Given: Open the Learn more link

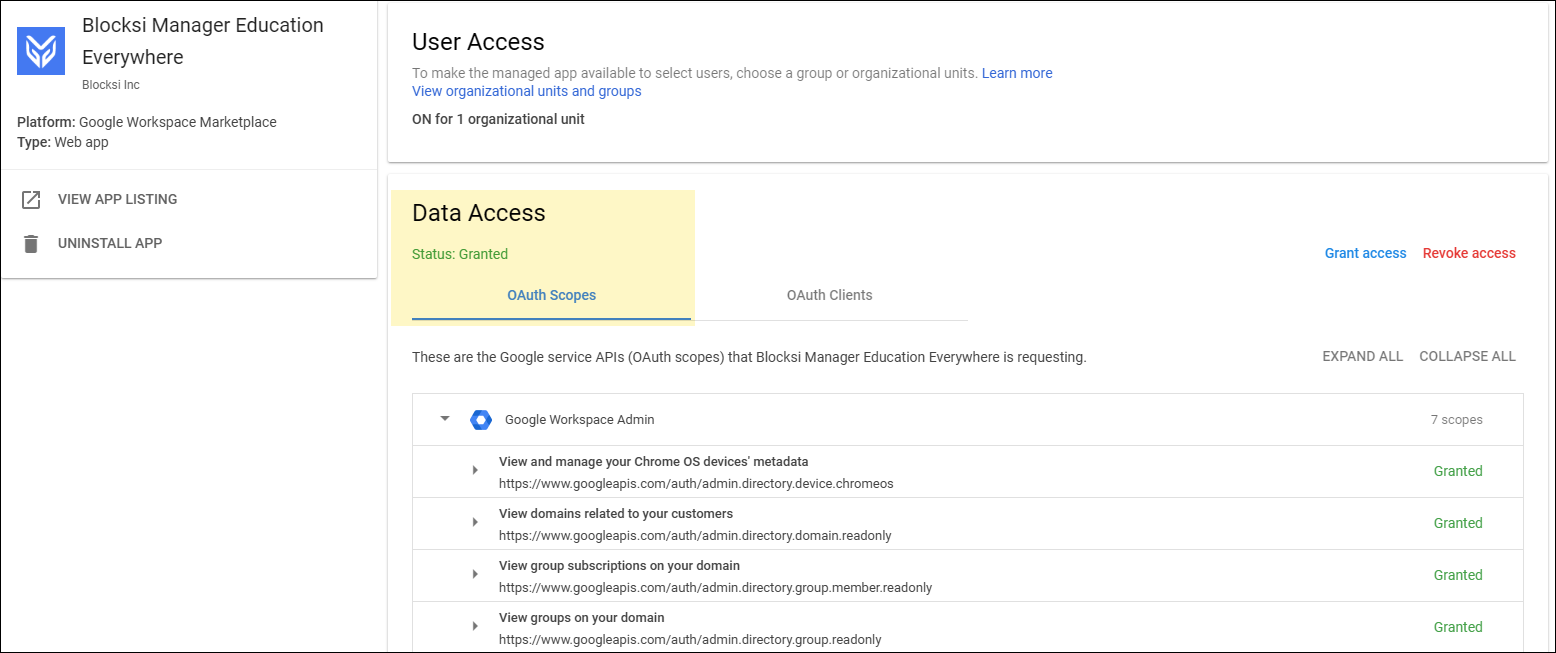Looking at the screenshot, I should point(1017,73).
